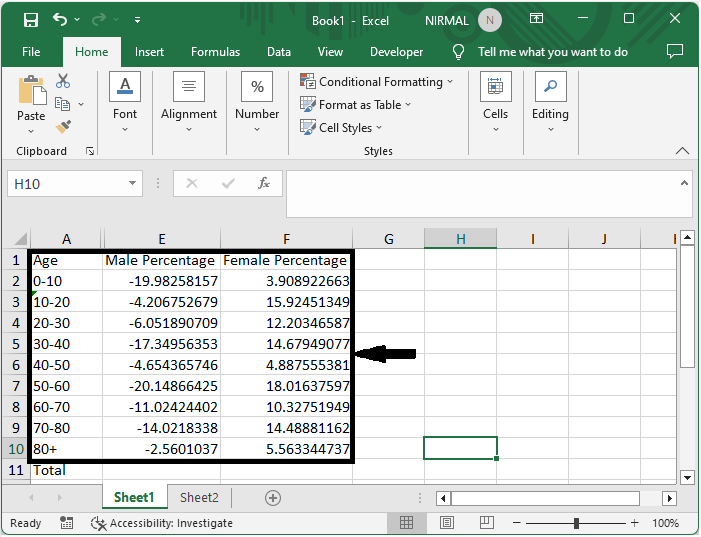Open Accessibility Investigate status icon
The height and width of the screenshot is (537, 701).
98,523
